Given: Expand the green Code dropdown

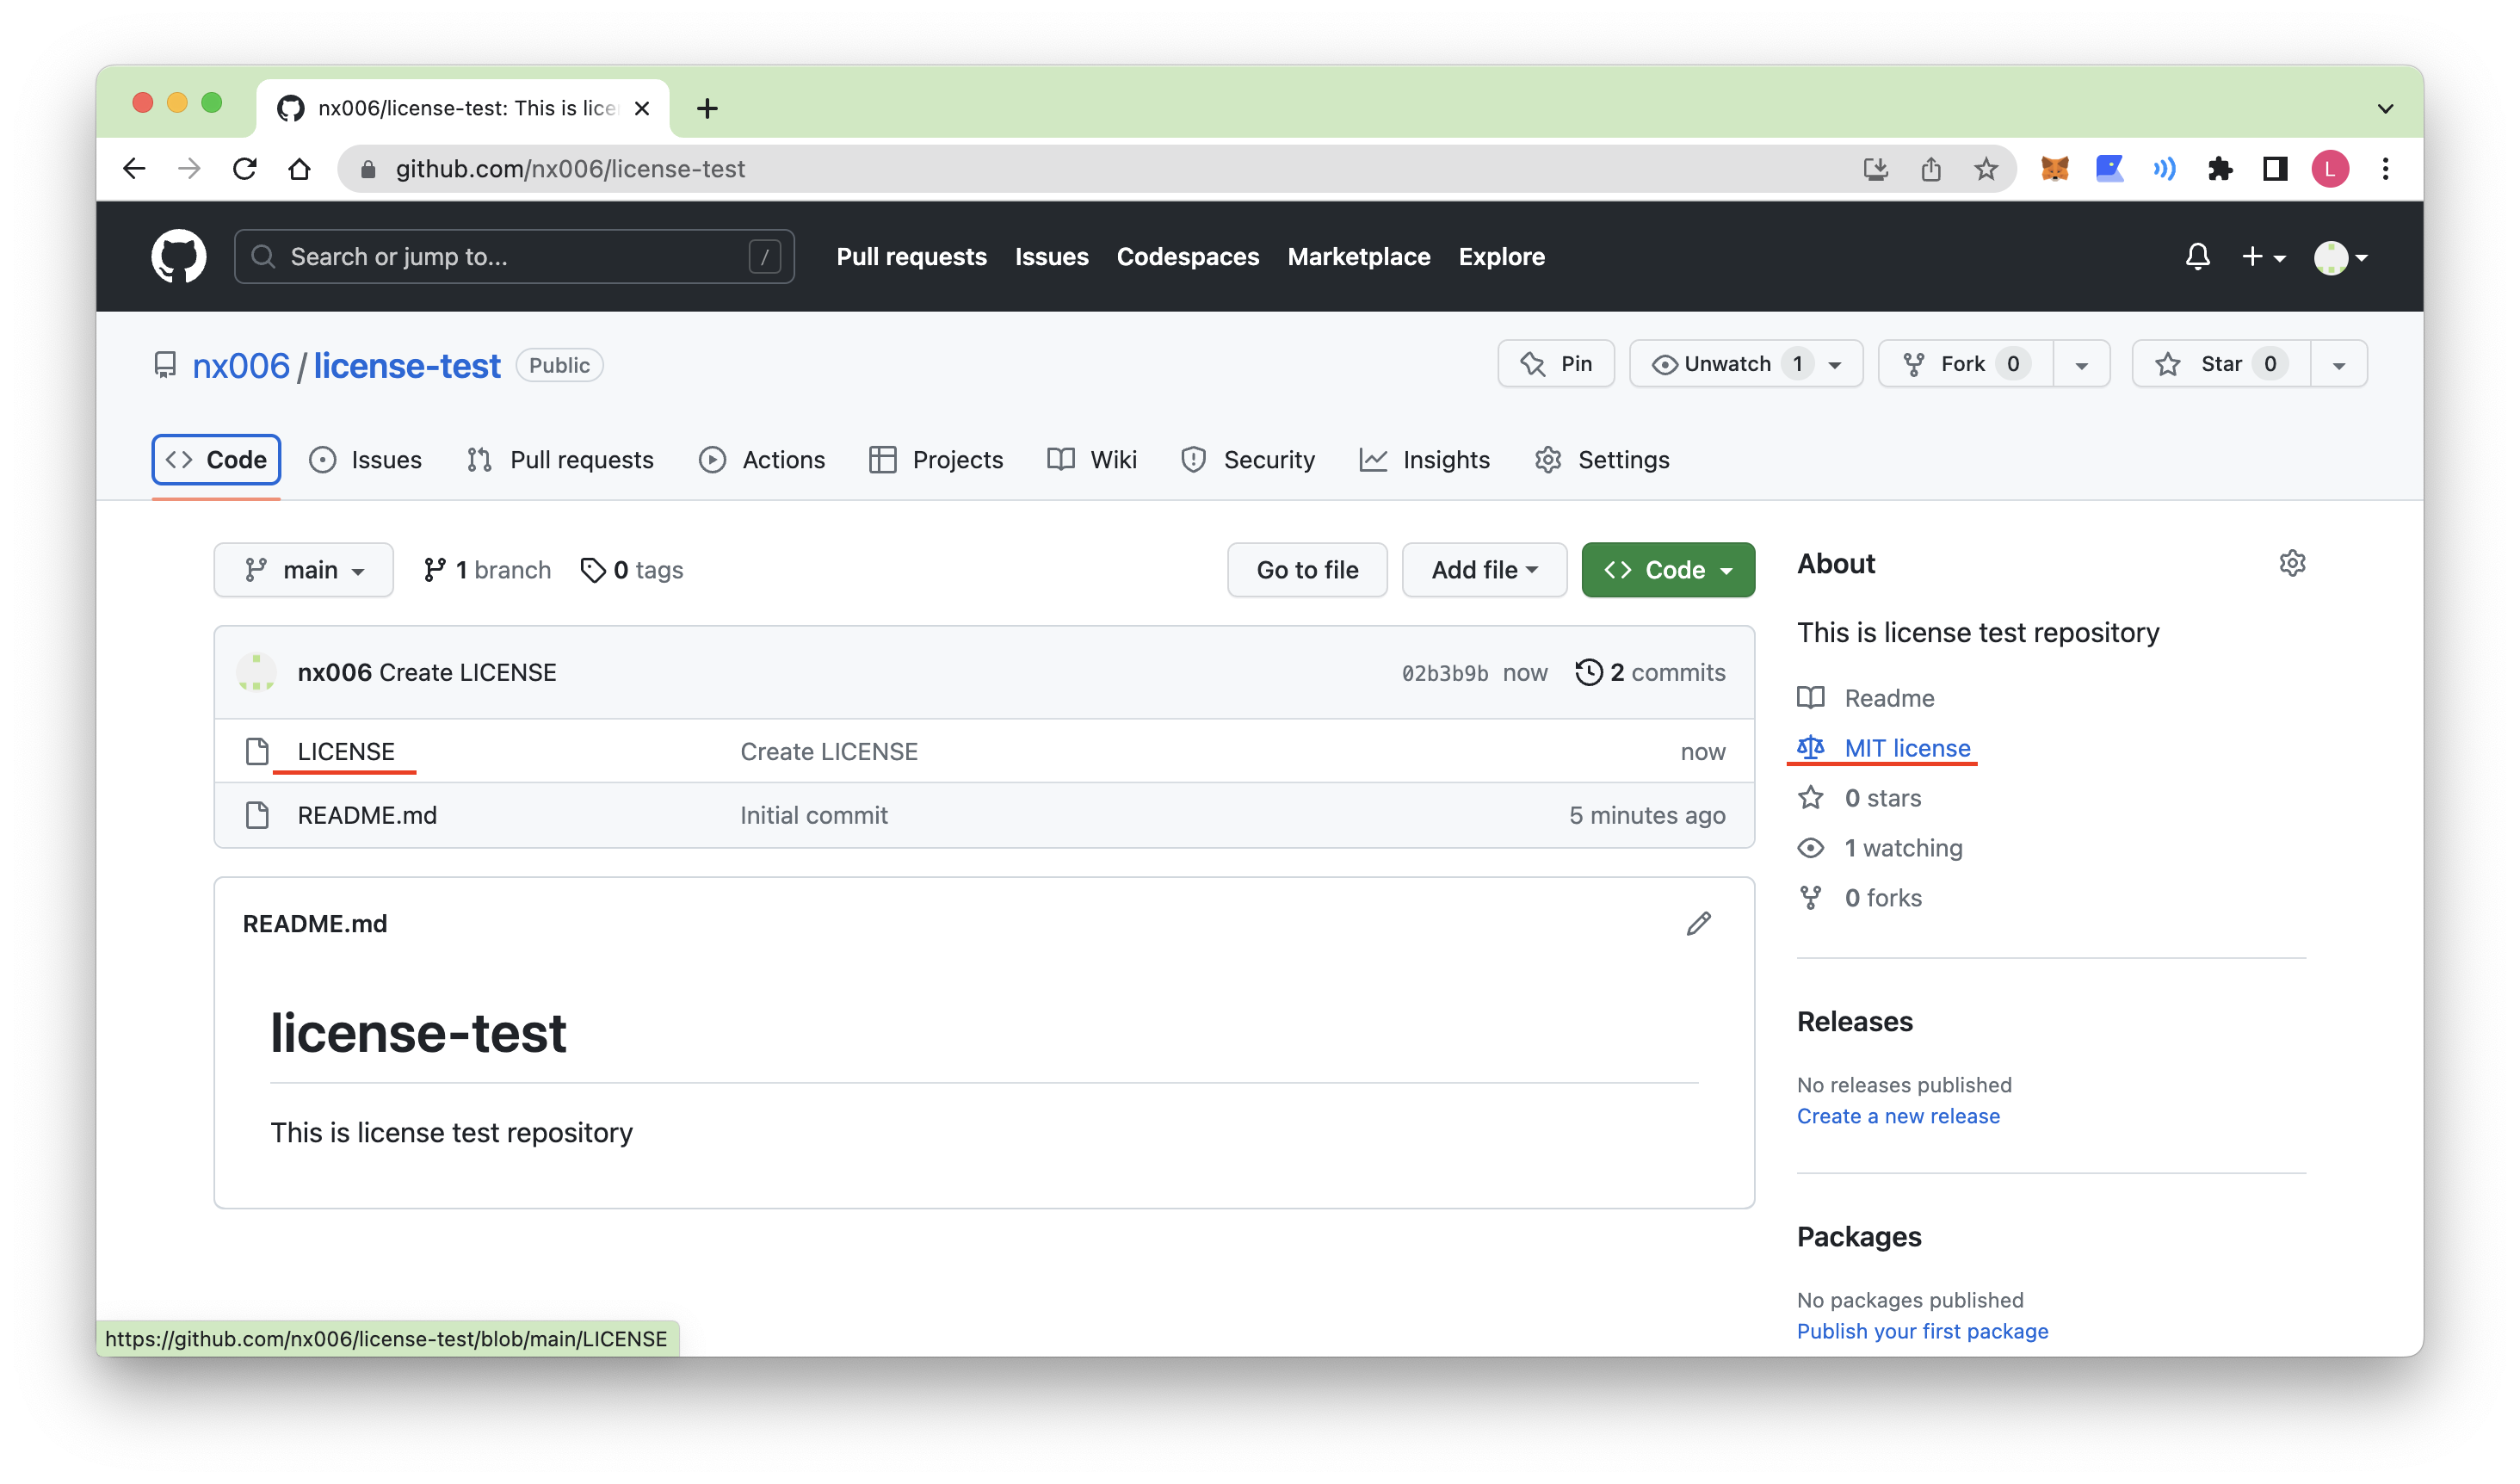Looking at the screenshot, I should point(1667,570).
